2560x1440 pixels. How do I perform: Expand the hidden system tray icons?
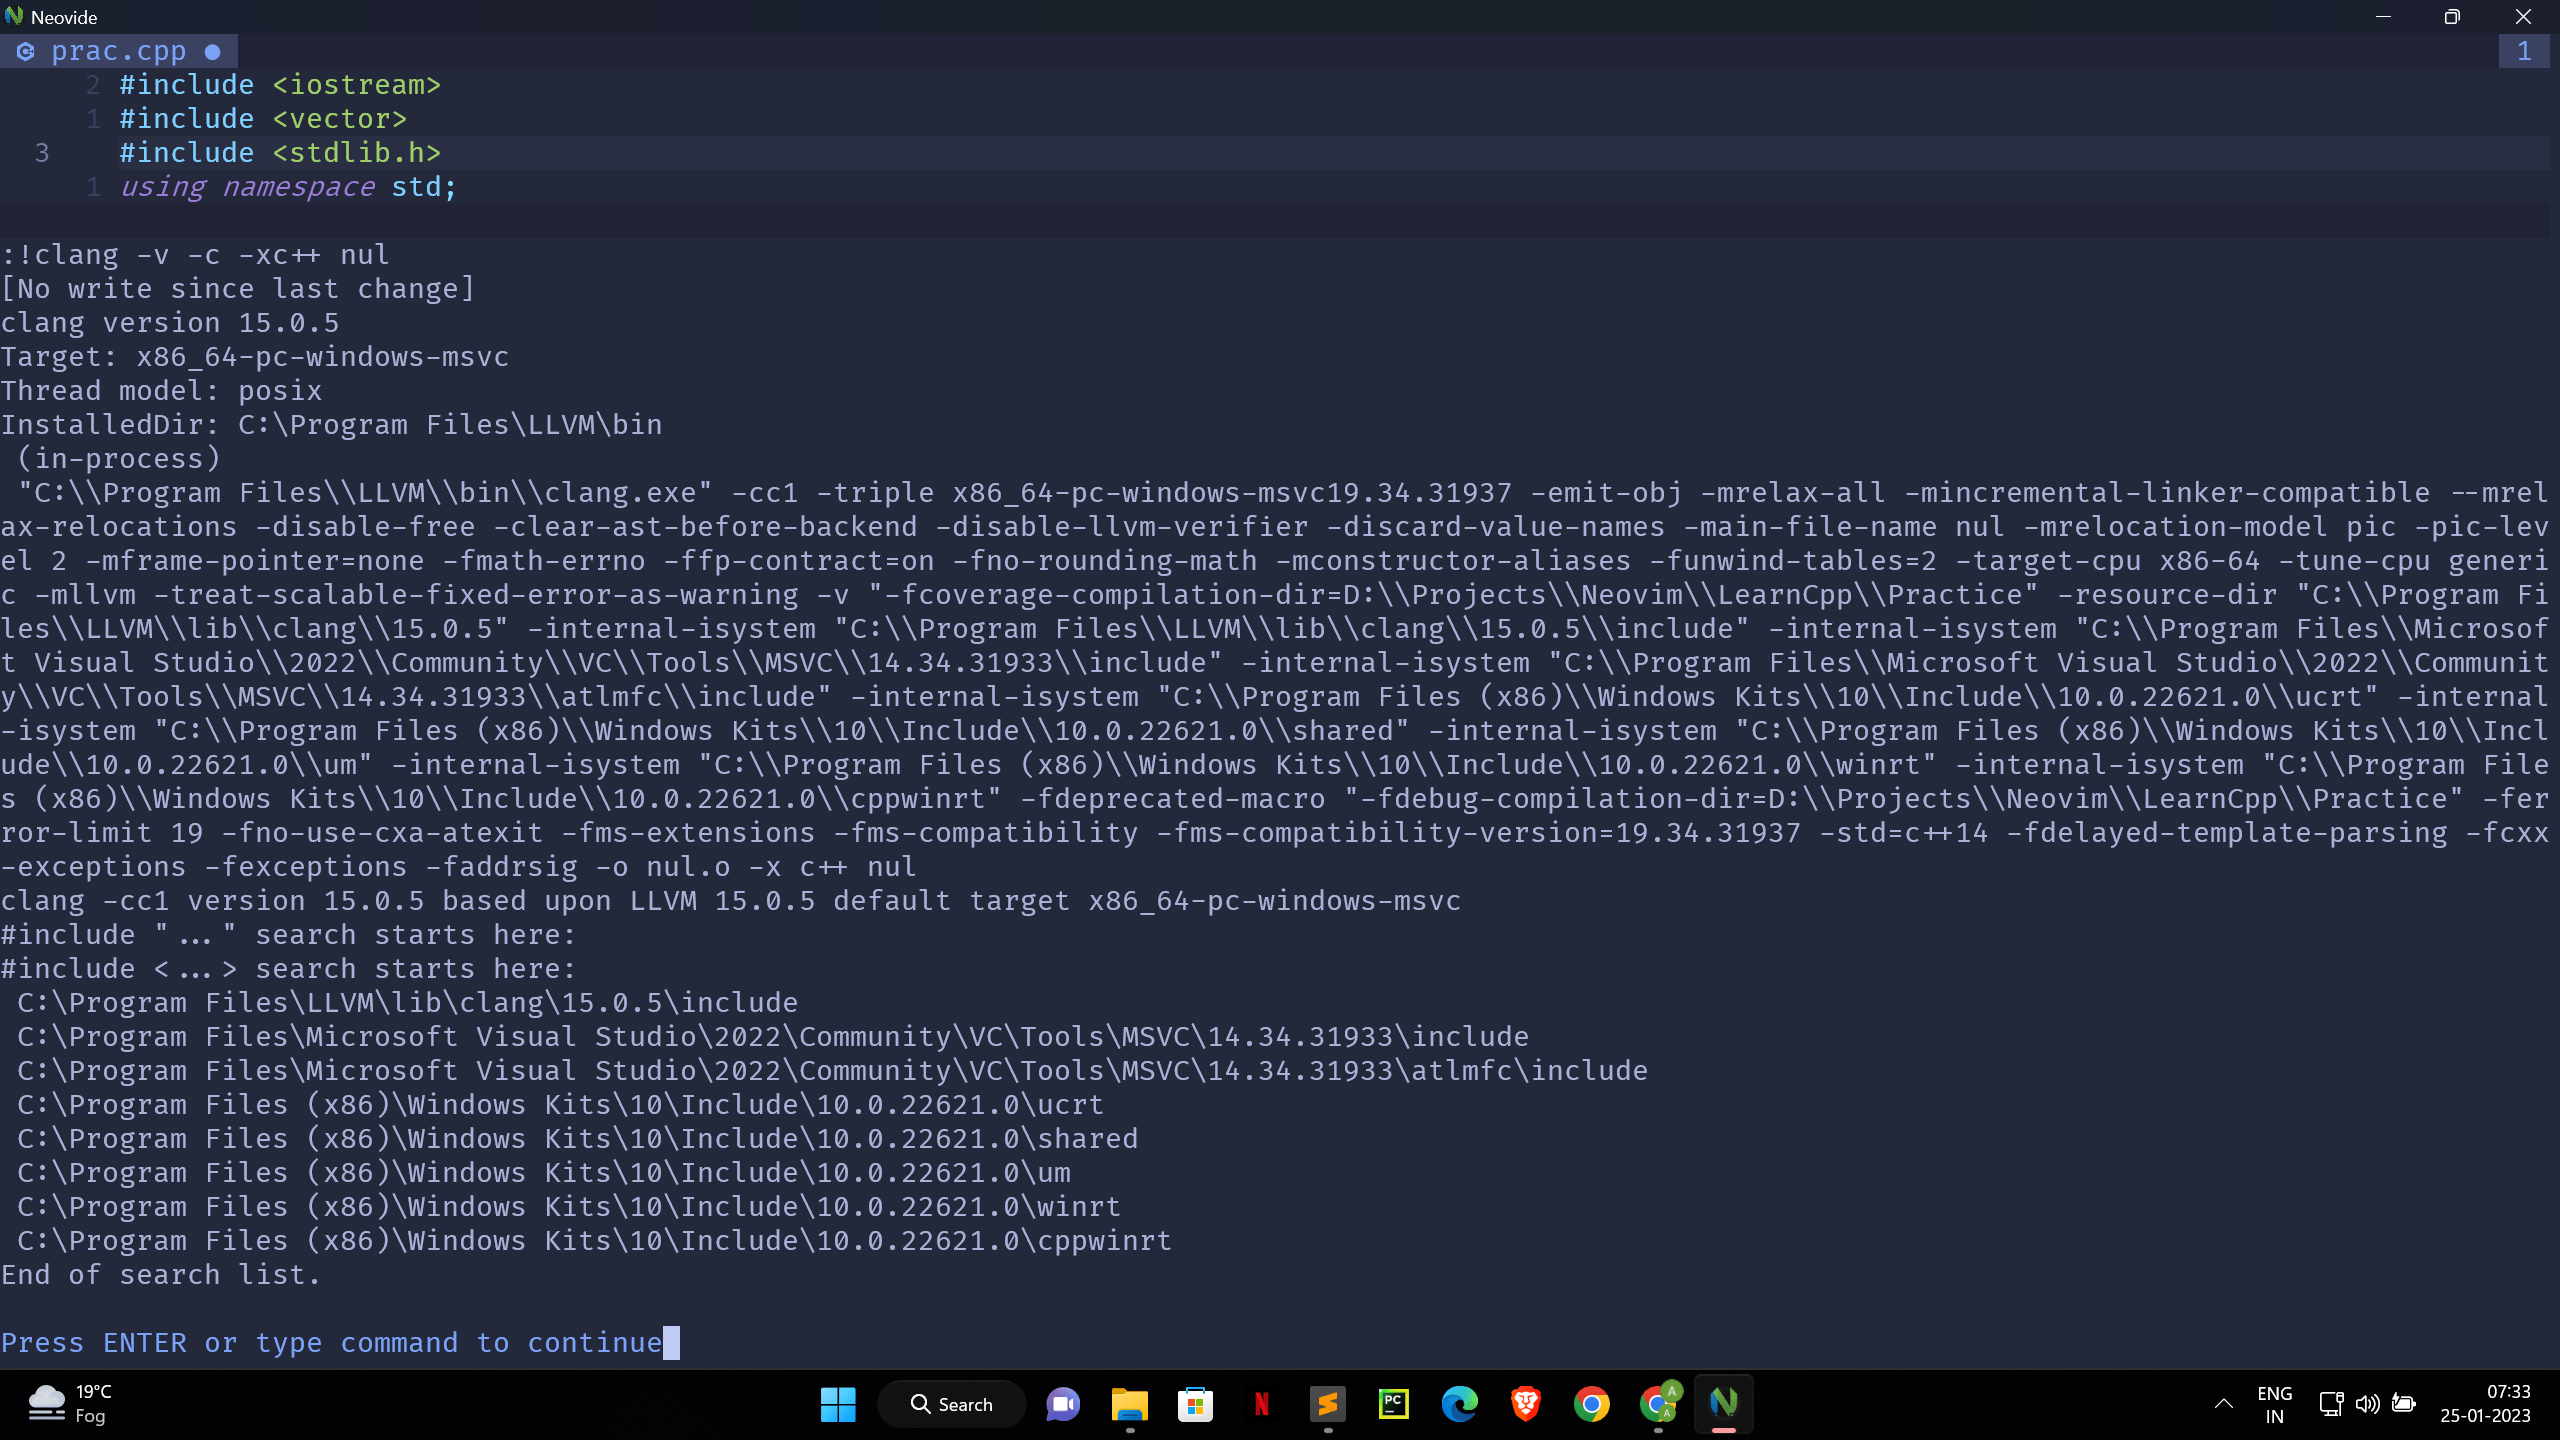coord(2223,1404)
